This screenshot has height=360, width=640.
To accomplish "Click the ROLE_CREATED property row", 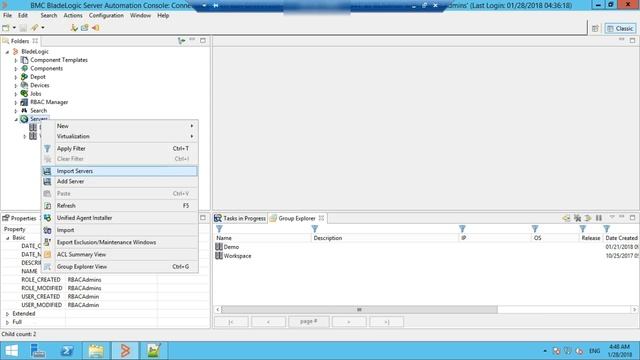I will [105, 280].
